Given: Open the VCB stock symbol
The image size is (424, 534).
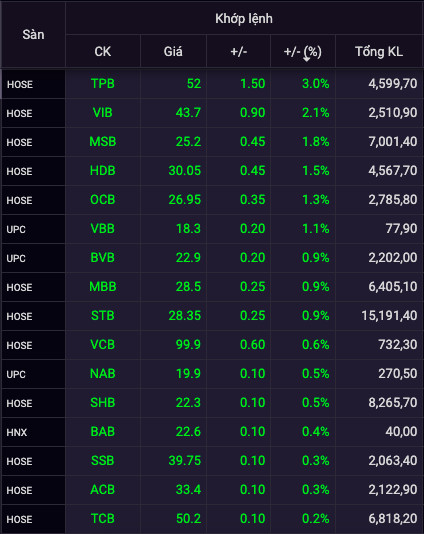Looking at the screenshot, I should pyautogui.click(x=103, y=344).
